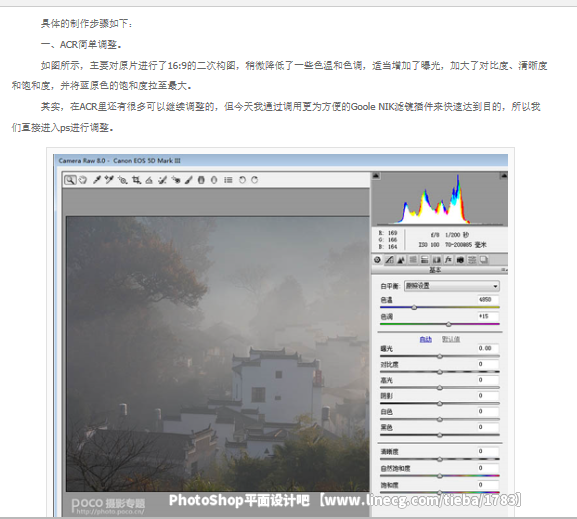
Task: Pick the White Balance eyedropper tool
Action: point(97,180)
